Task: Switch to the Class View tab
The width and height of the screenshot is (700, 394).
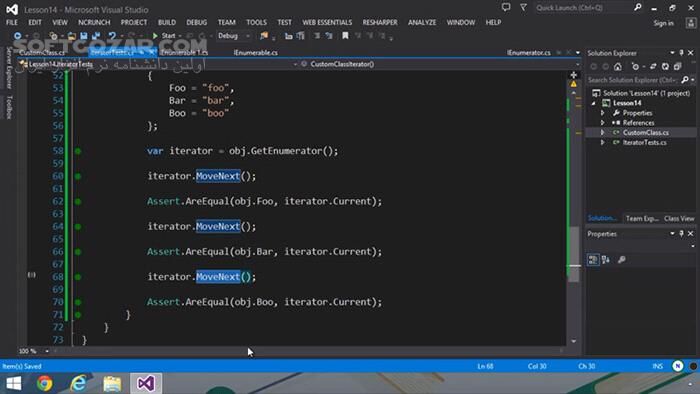Action: click(679, 219)
